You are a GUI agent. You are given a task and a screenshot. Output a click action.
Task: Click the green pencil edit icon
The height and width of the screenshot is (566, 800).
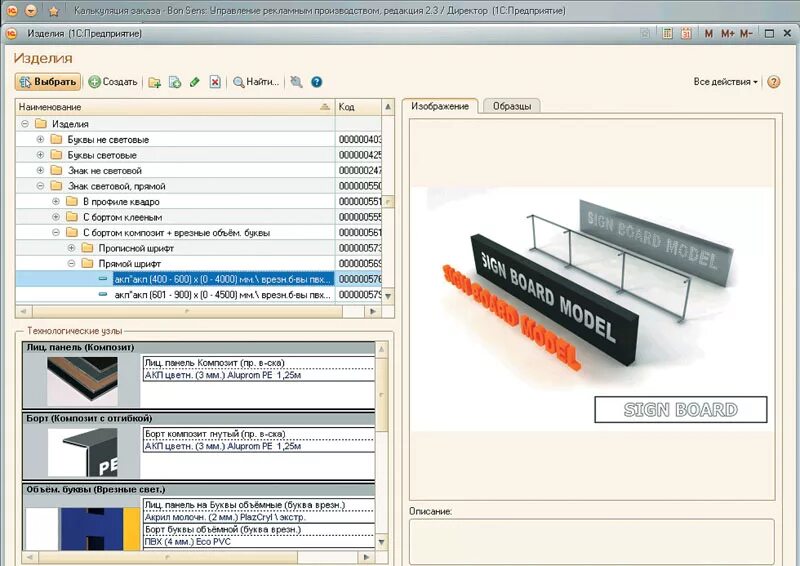coord(194,82)
